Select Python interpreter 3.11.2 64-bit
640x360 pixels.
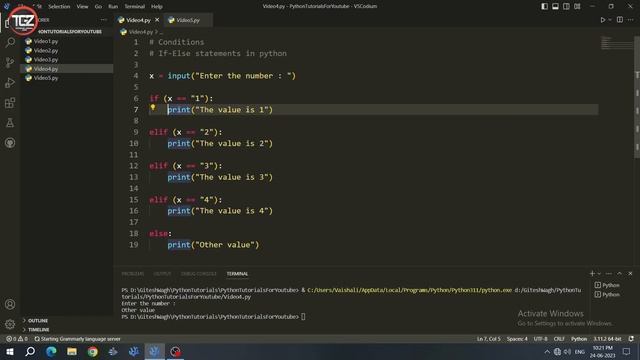607,339
